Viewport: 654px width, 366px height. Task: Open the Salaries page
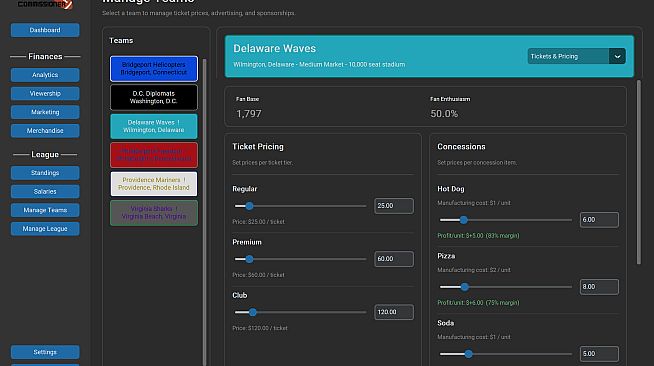coord(45,191)
